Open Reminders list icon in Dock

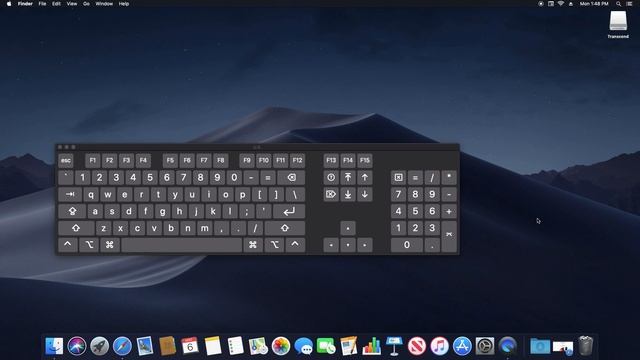click(236, 346)
